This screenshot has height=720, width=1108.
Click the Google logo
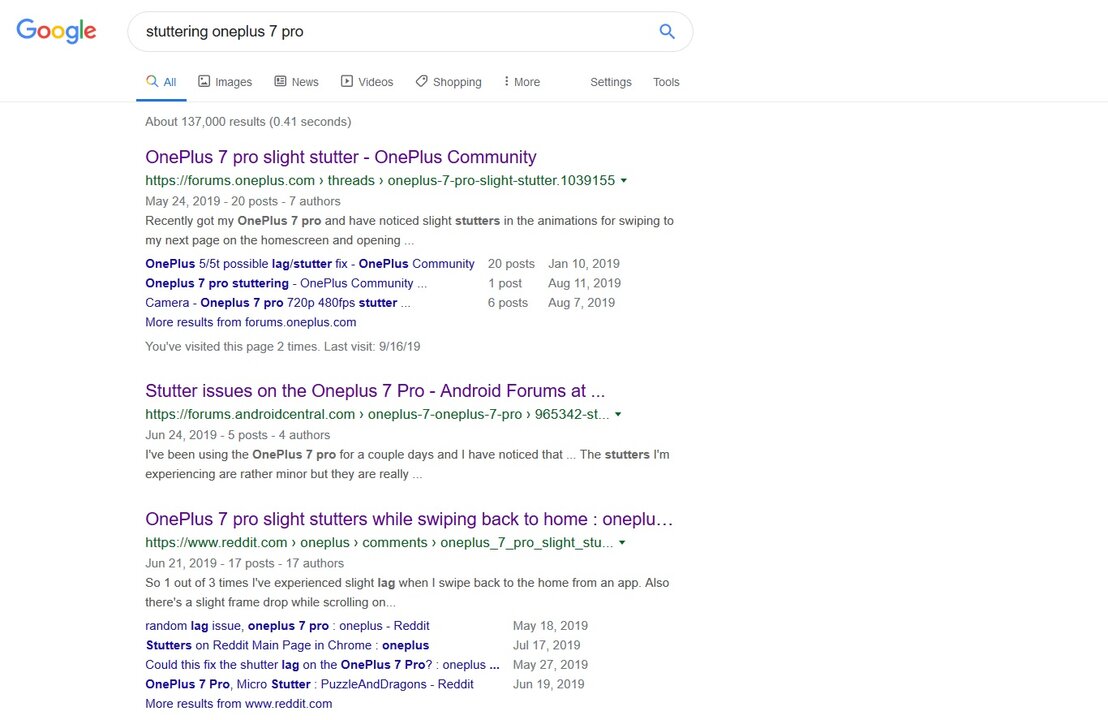pos(56,31)
